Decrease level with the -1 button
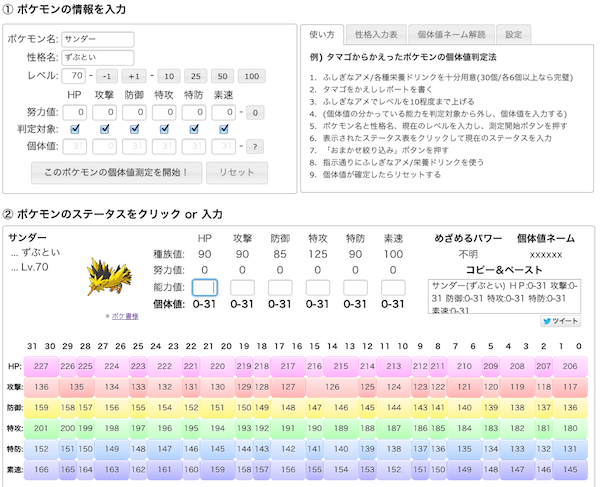Image resolution: width=600 pixels, height=487 pixels. pos(107,76)
